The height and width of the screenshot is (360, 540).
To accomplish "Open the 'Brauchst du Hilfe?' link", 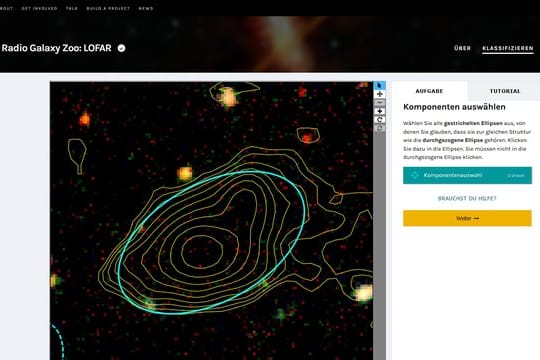I will tap(467, 198).
